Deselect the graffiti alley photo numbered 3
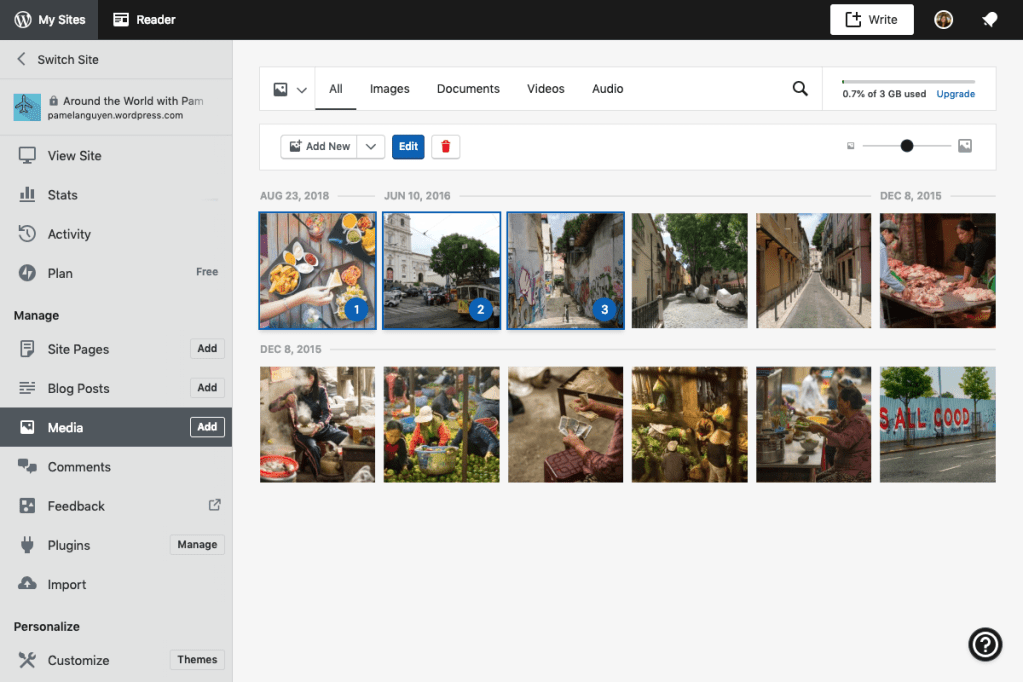Viewport: 1023px width, 682px height. click(x=565, y=270)
